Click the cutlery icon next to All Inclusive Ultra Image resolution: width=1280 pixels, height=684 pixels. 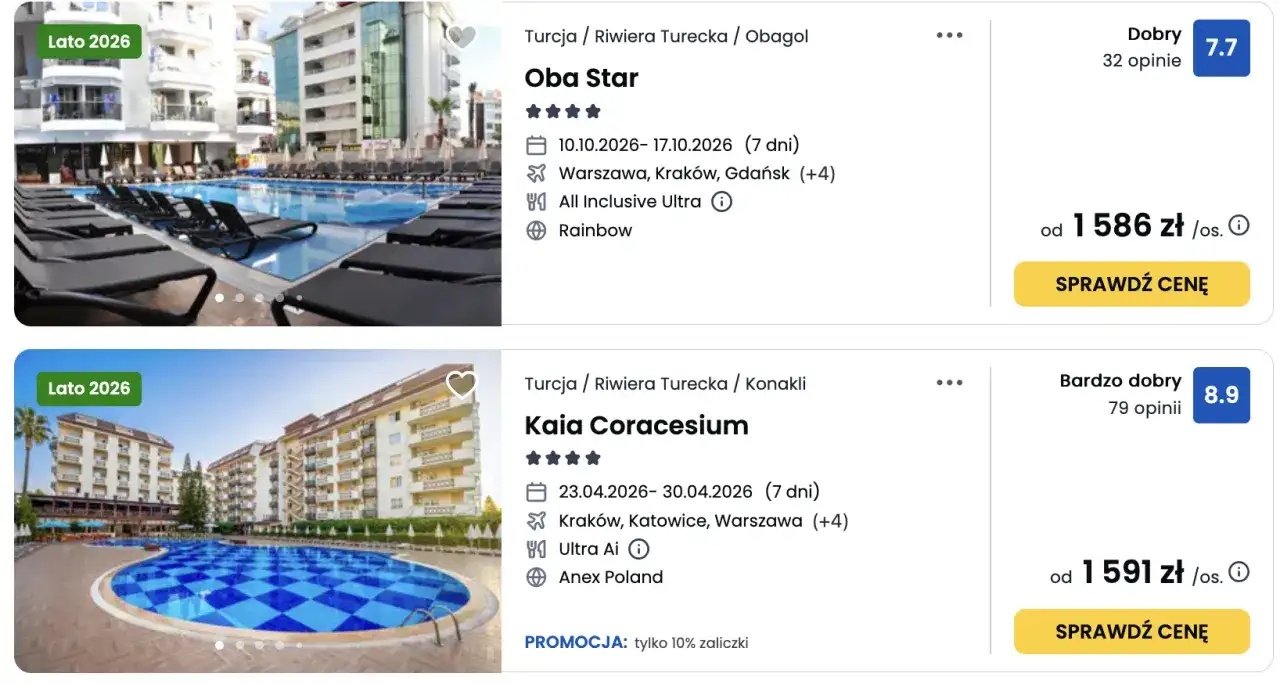pyautogui.click(x=536, y=201)
